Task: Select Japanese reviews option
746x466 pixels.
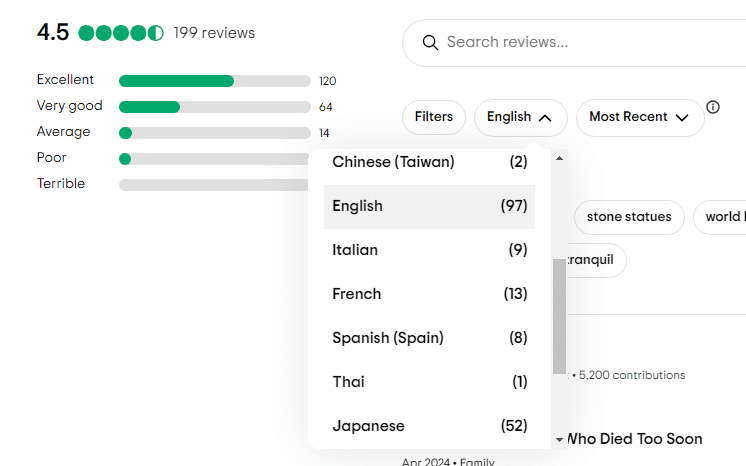Action: (x=429, y=426)
